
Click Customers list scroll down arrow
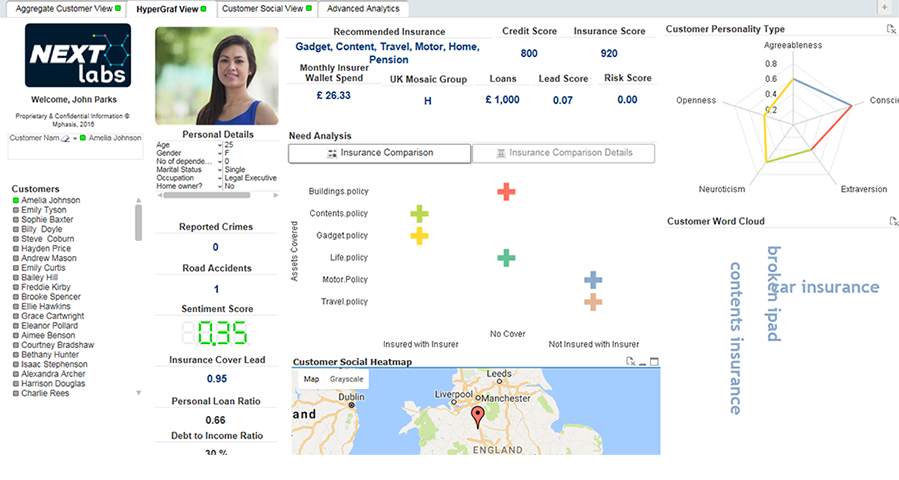pyautogui.click(x=138, y=393)
